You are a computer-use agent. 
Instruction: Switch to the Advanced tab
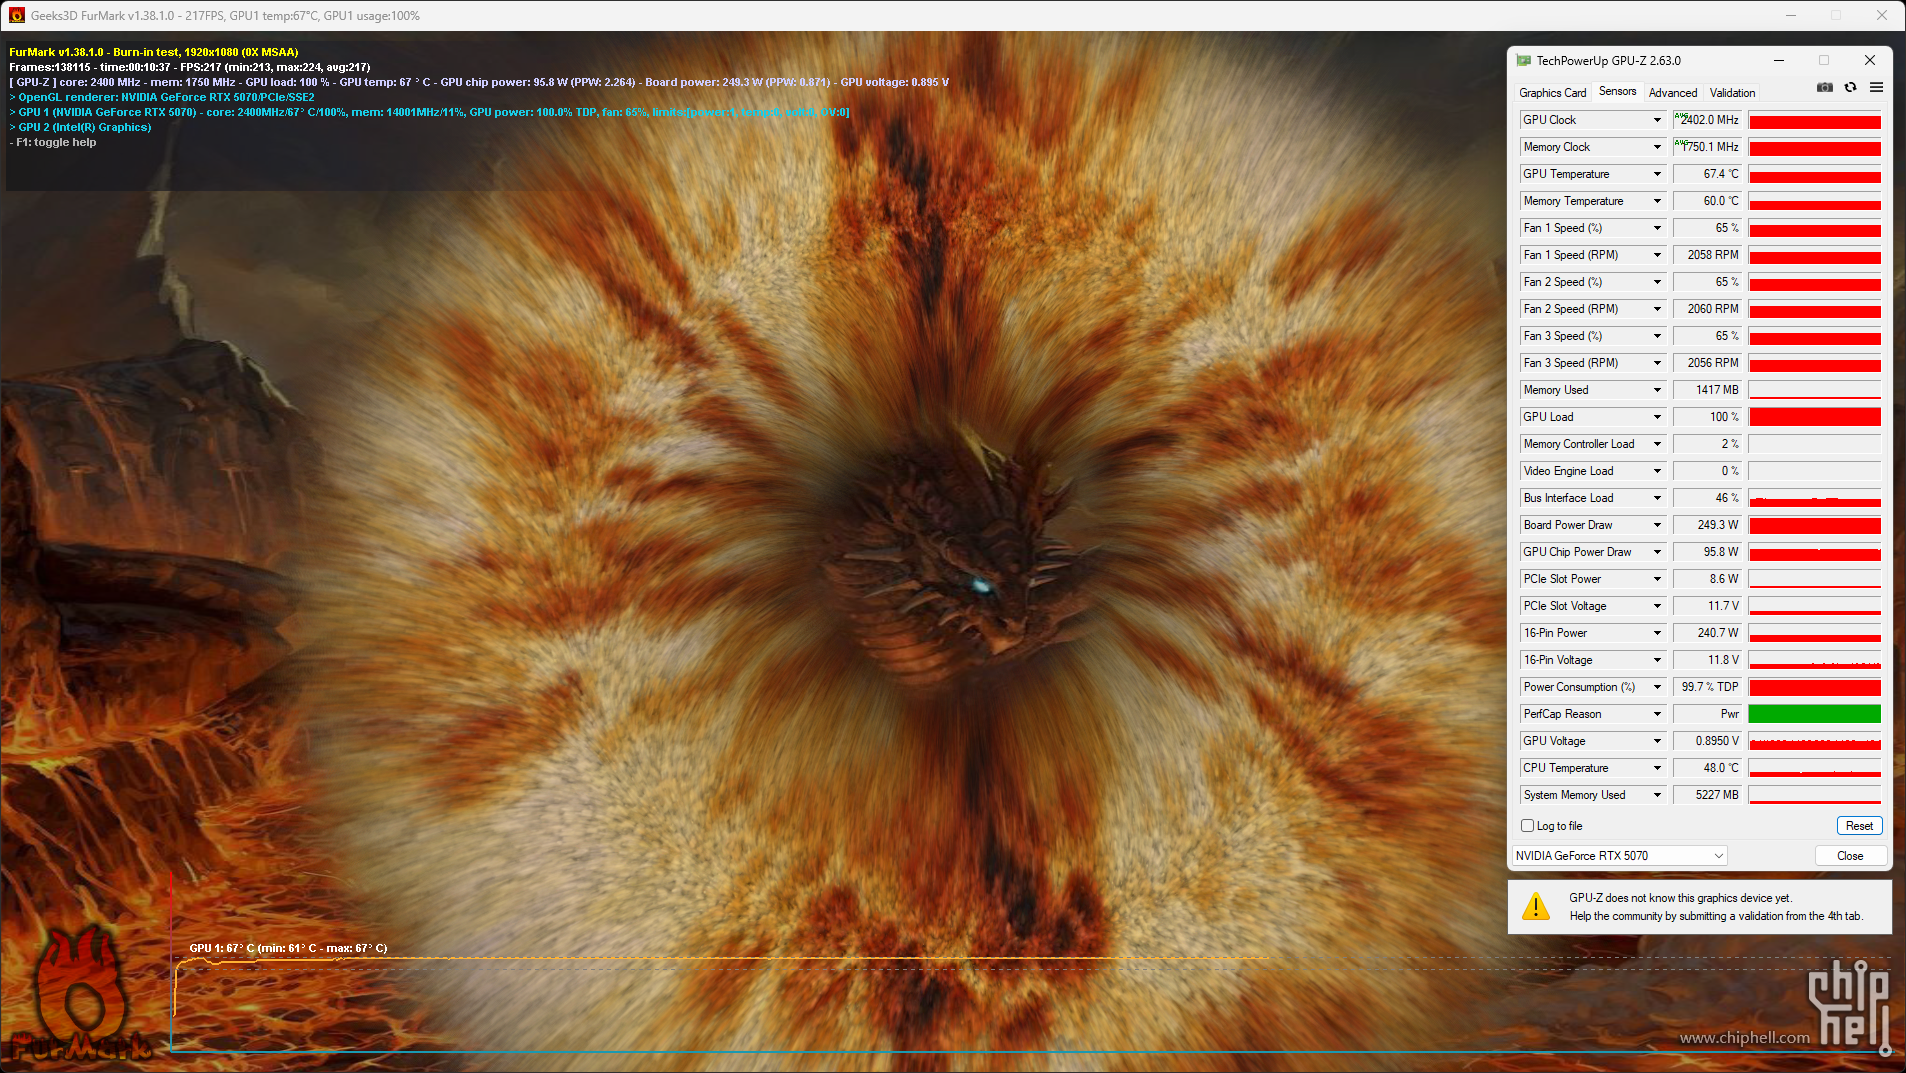click(x=1673, y=93)
